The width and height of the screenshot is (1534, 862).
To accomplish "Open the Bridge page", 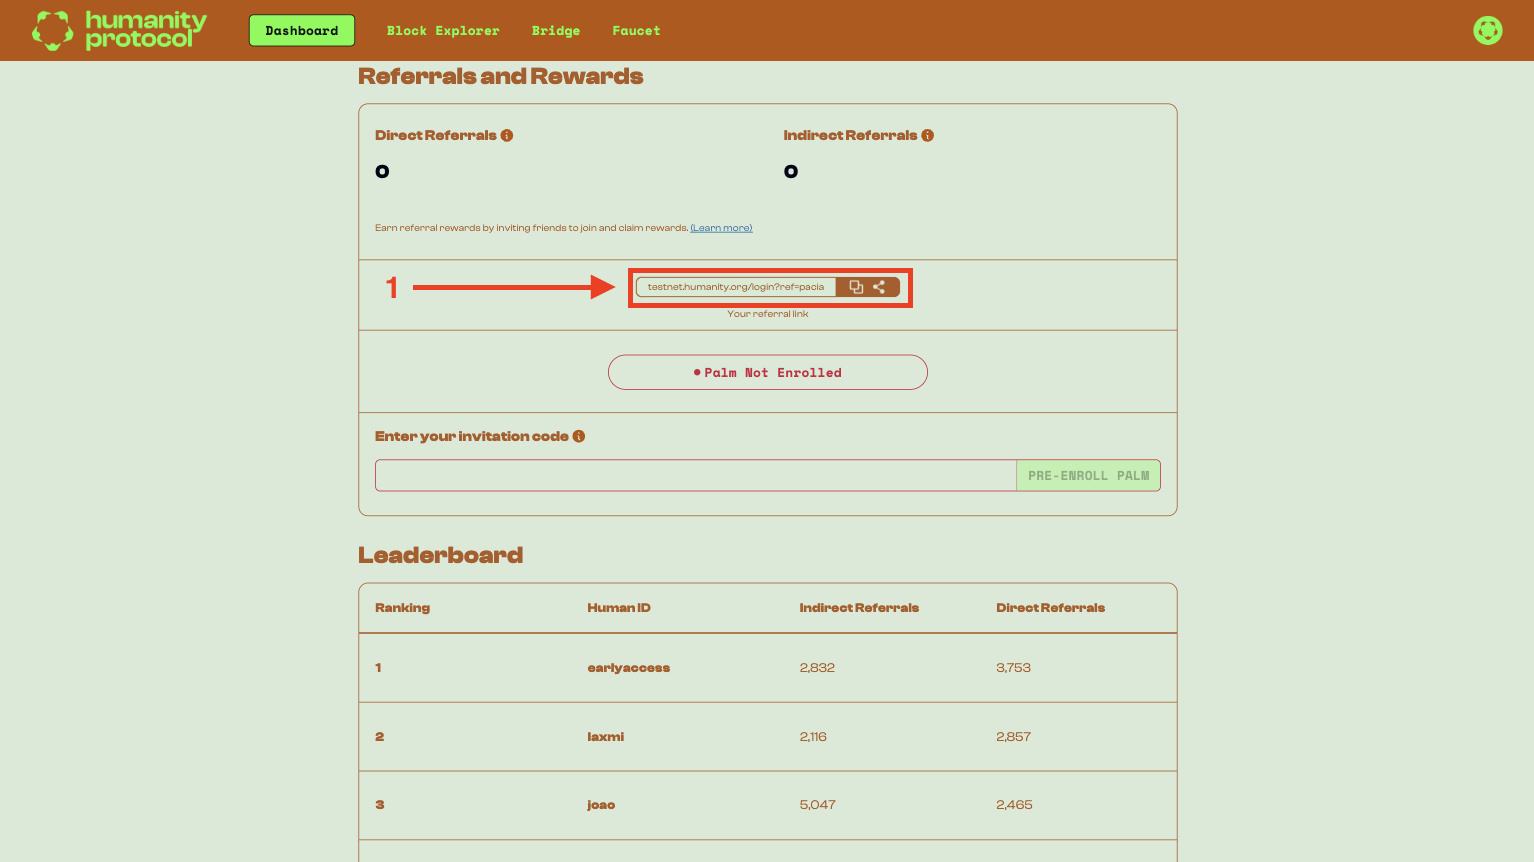I will click(x=556, y=31).
